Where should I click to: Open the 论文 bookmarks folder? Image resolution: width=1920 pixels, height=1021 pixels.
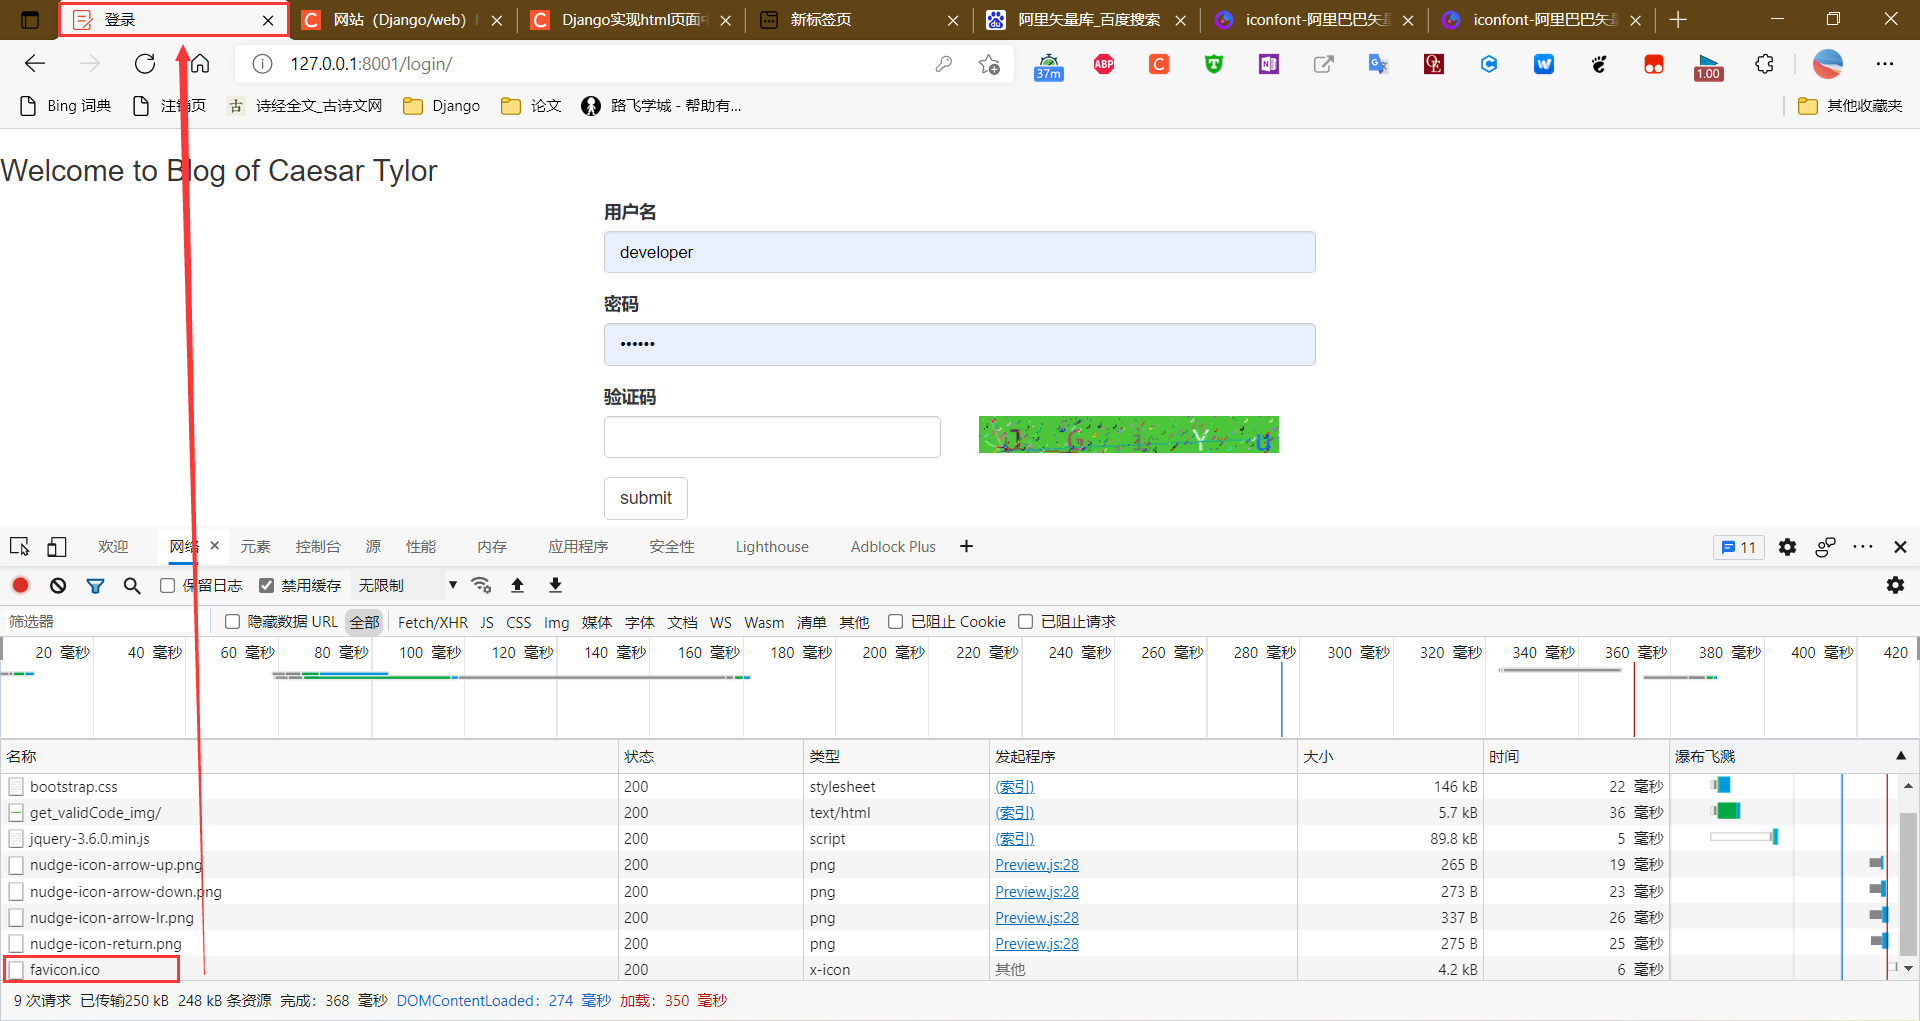pos(531,106)
